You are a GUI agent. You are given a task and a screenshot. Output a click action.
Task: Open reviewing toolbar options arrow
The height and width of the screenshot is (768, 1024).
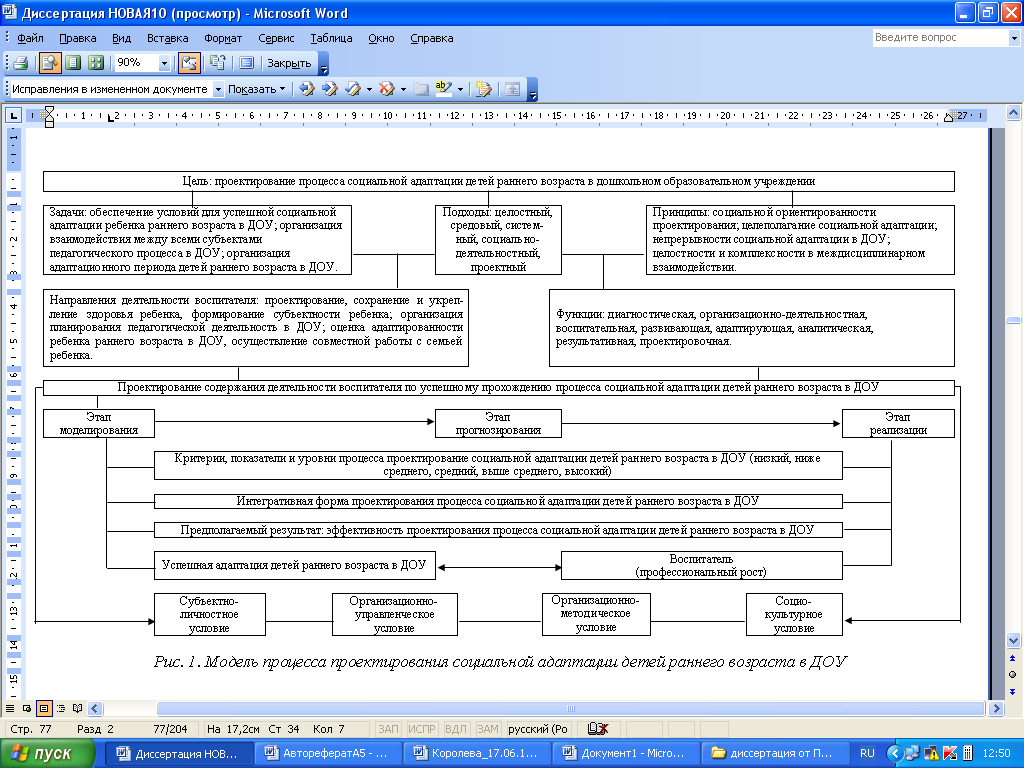(x=532, y=90)
